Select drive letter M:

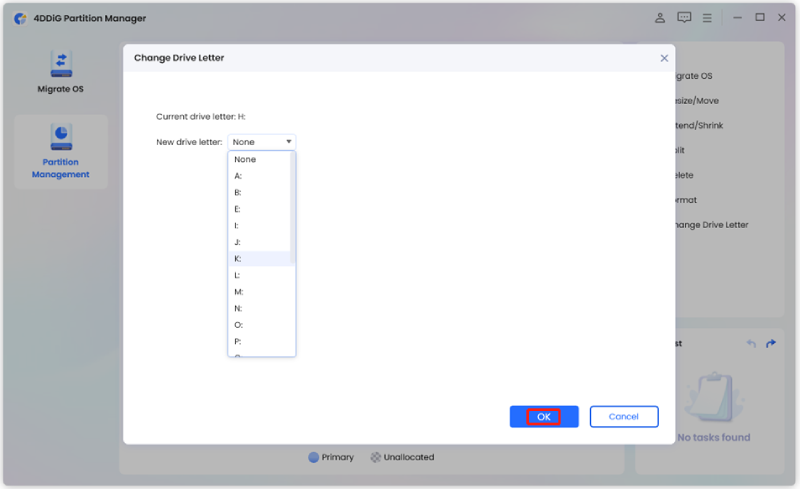(x=261, y=292)
